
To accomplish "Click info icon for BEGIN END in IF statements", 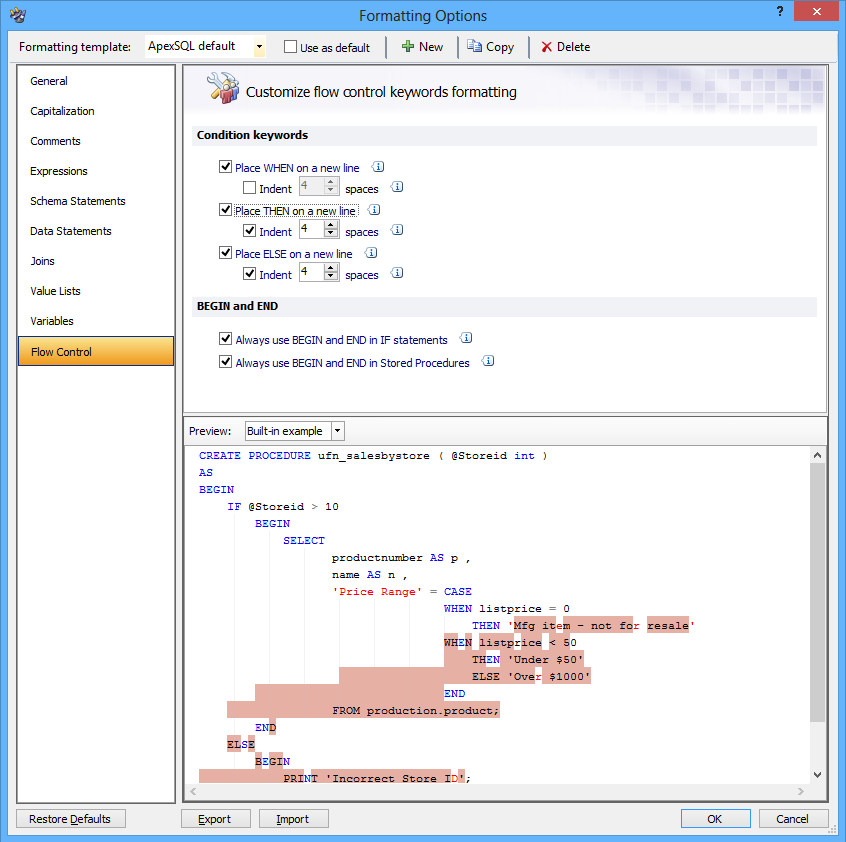I will click(466, 338).
